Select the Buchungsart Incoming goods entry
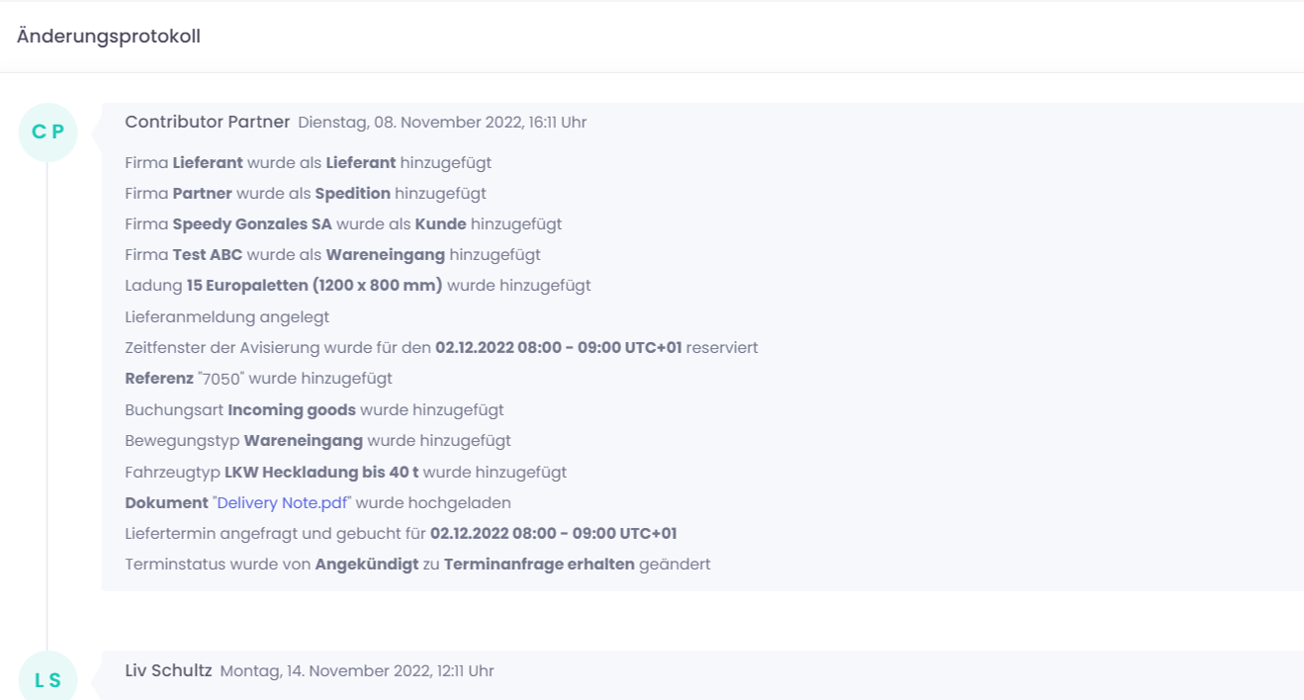 point(314,410)
